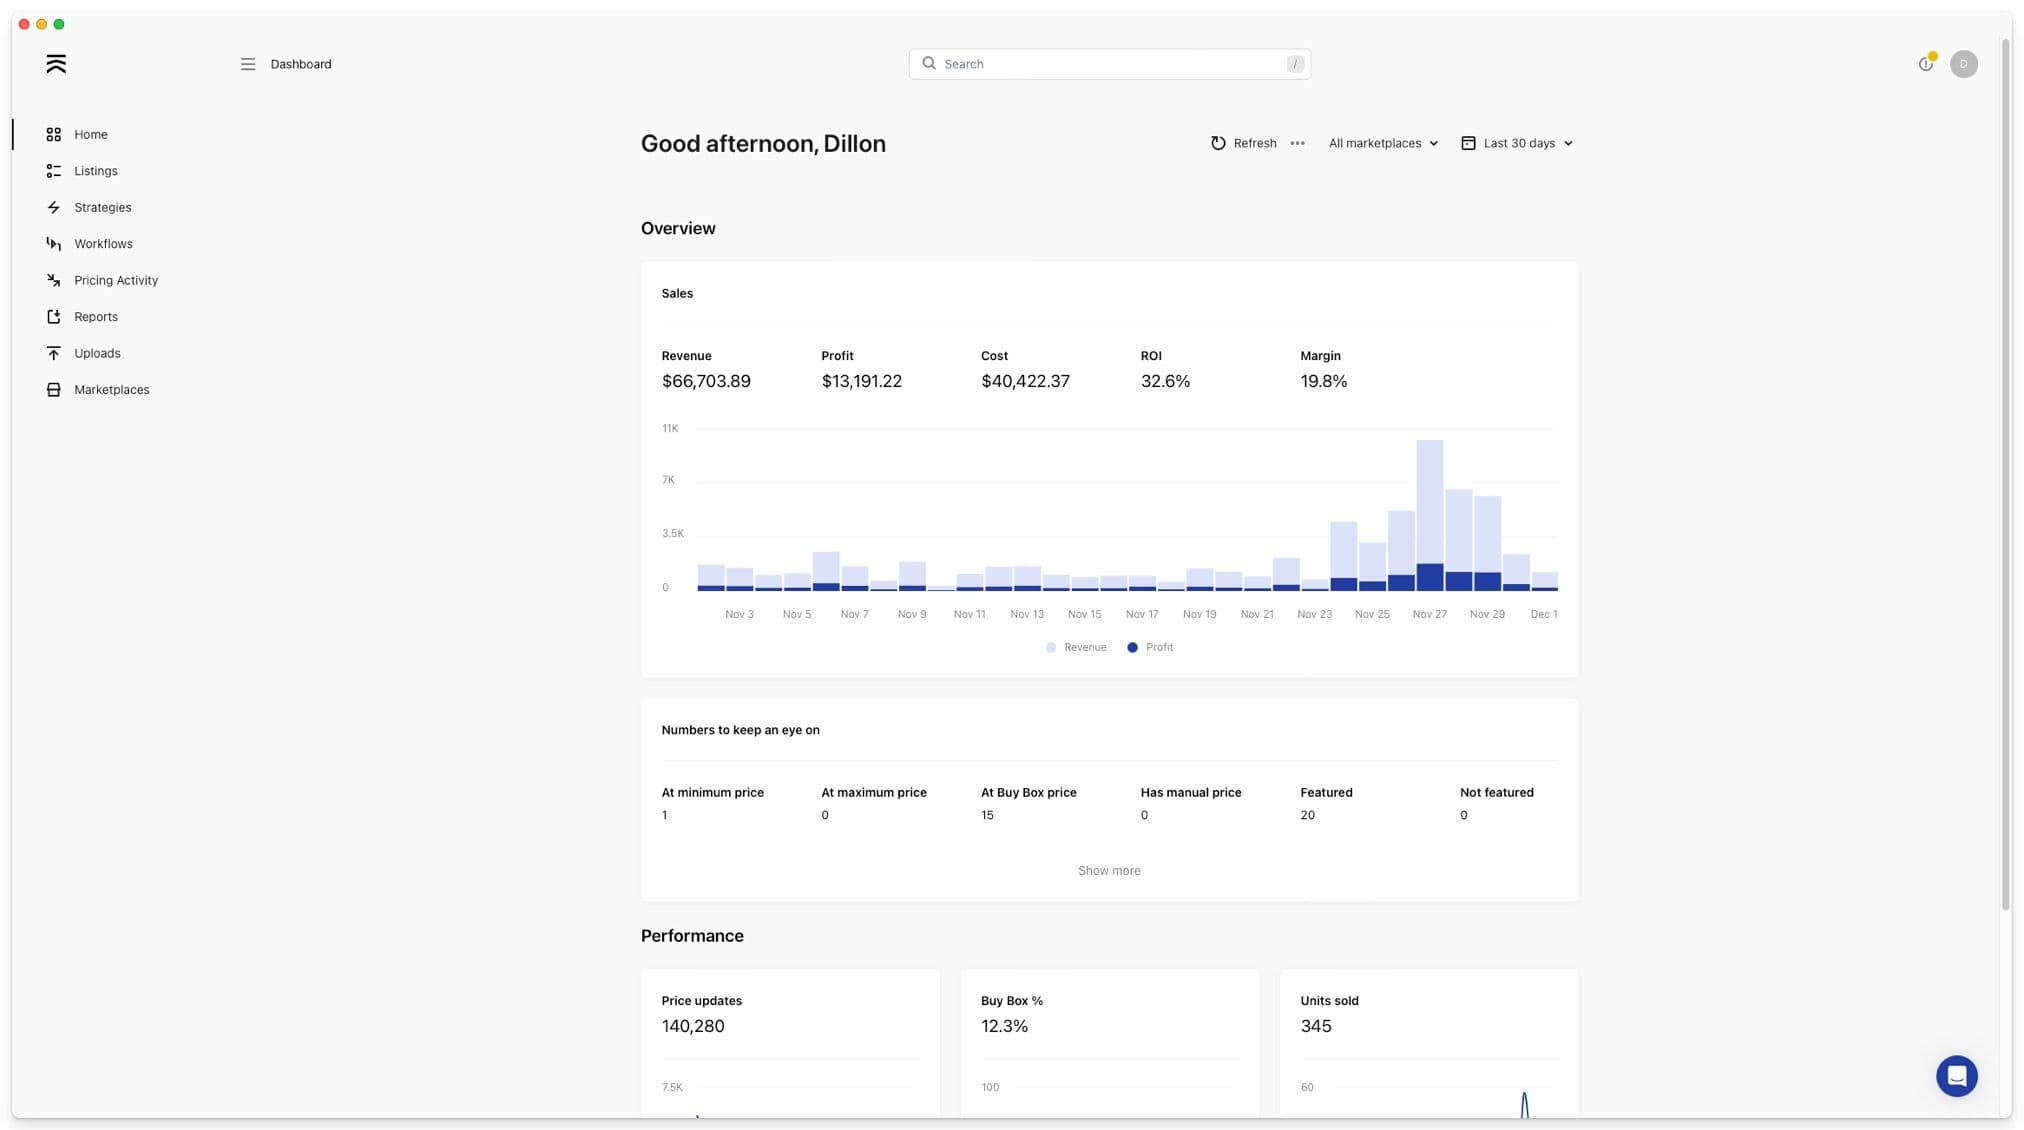Click the Uploads arrow icon
Screen dimensions: 2024x1130
click(x=54, y=353)
